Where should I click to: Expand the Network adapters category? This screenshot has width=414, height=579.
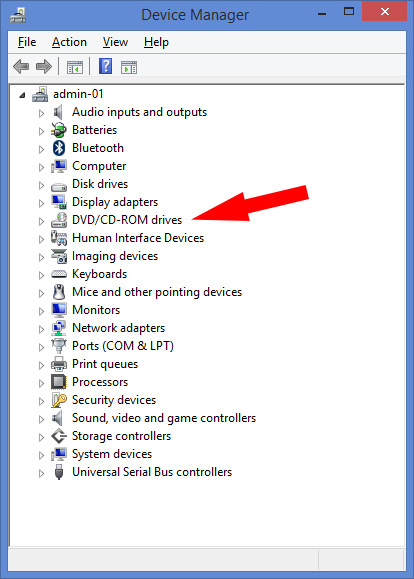click(41, 329)
